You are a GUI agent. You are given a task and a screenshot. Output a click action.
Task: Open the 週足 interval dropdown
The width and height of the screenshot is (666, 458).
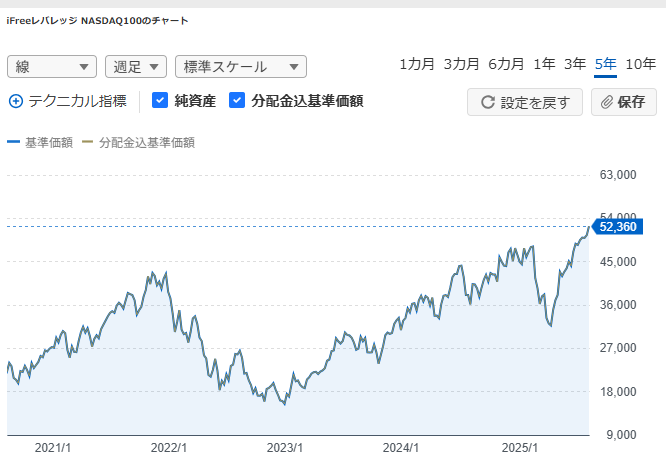136,67
